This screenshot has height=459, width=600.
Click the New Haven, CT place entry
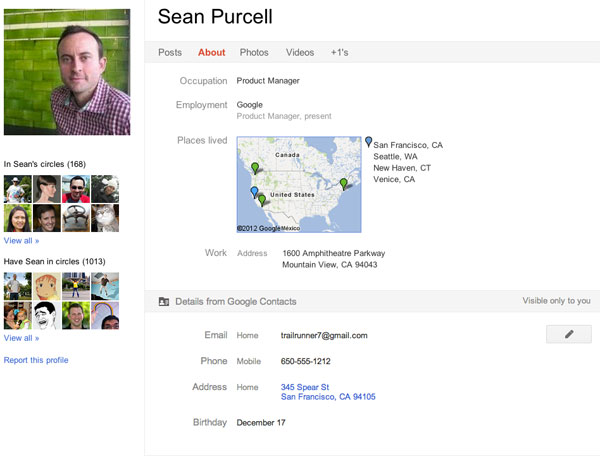402,168
